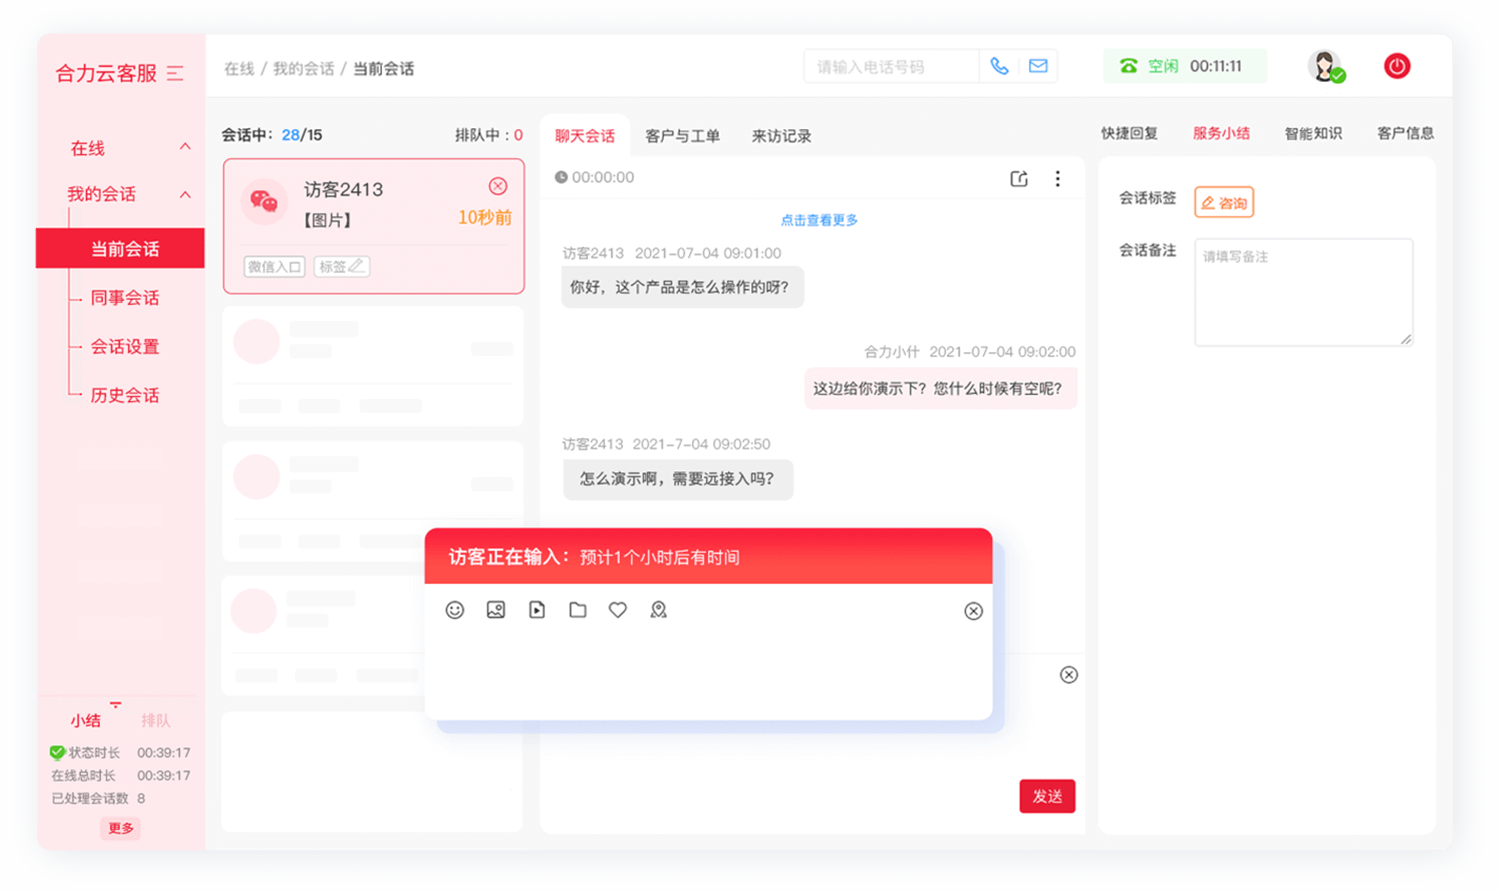
Task: Open the email icon next to the phone icon
Action: coord(1038,65)
